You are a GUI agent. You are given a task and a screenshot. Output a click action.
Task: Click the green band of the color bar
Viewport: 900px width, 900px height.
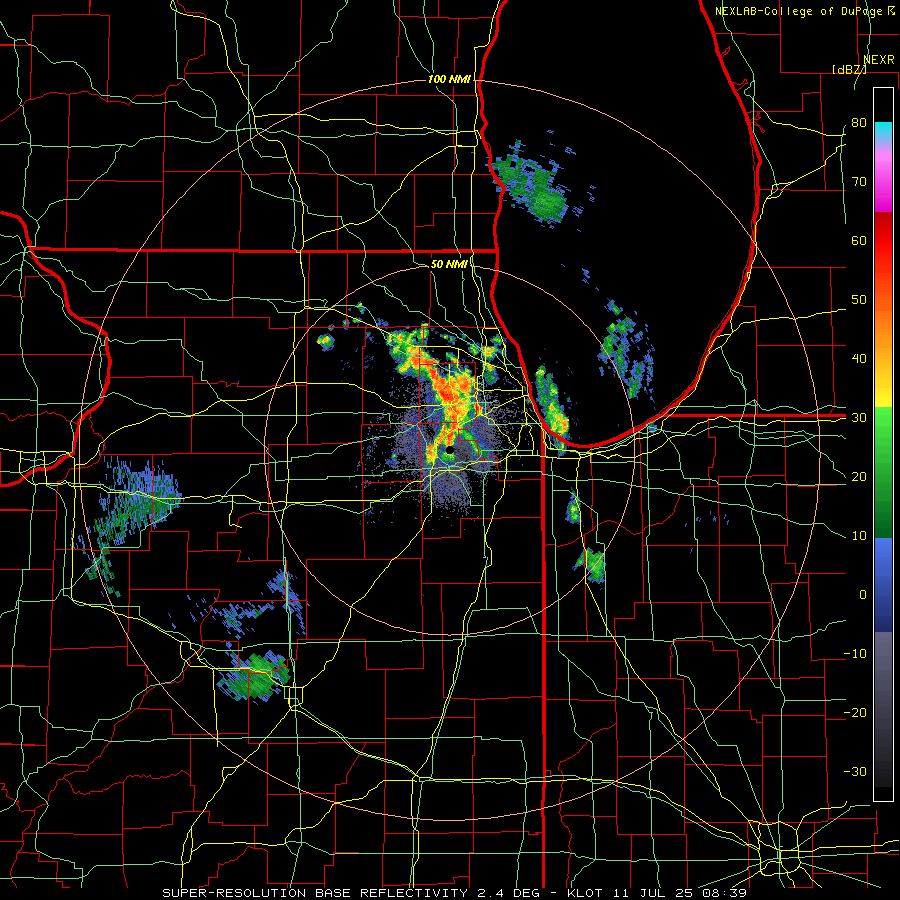click(x=883, y=471)
